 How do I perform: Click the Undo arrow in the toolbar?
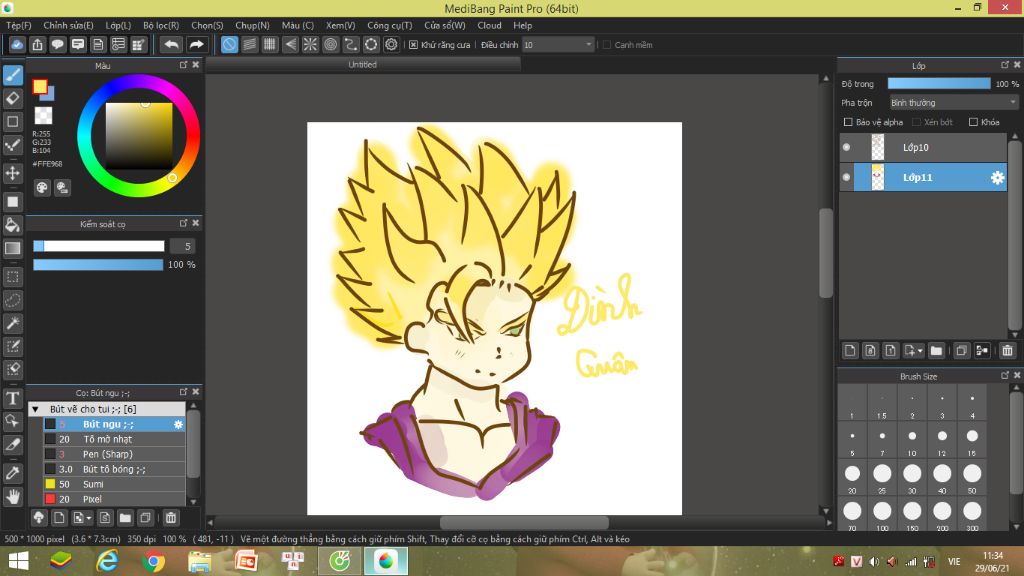coord(171,44)
